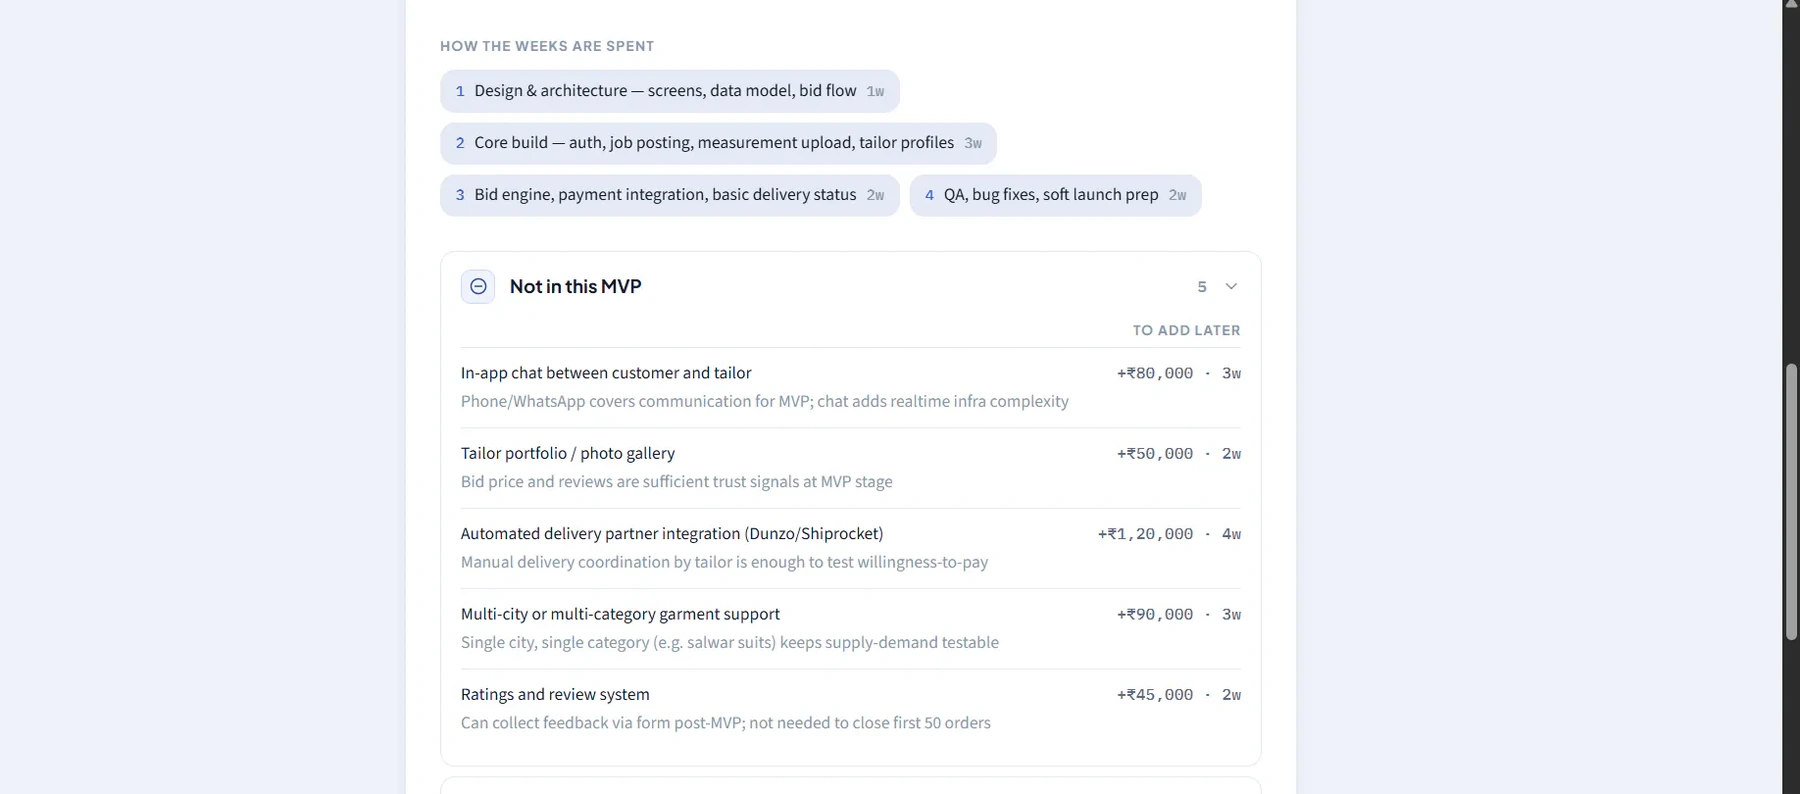Click step number 3 badge
The height and width of the screenshot is (794, 1800).
click(x=460, y=195)
